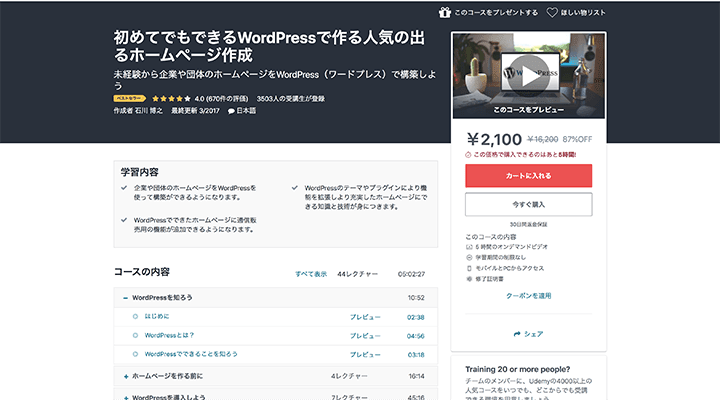Viewport: 720px width, 400px height.
Task: Click the 02:38 duration for はじめに
Action: [x=416, y=317]
